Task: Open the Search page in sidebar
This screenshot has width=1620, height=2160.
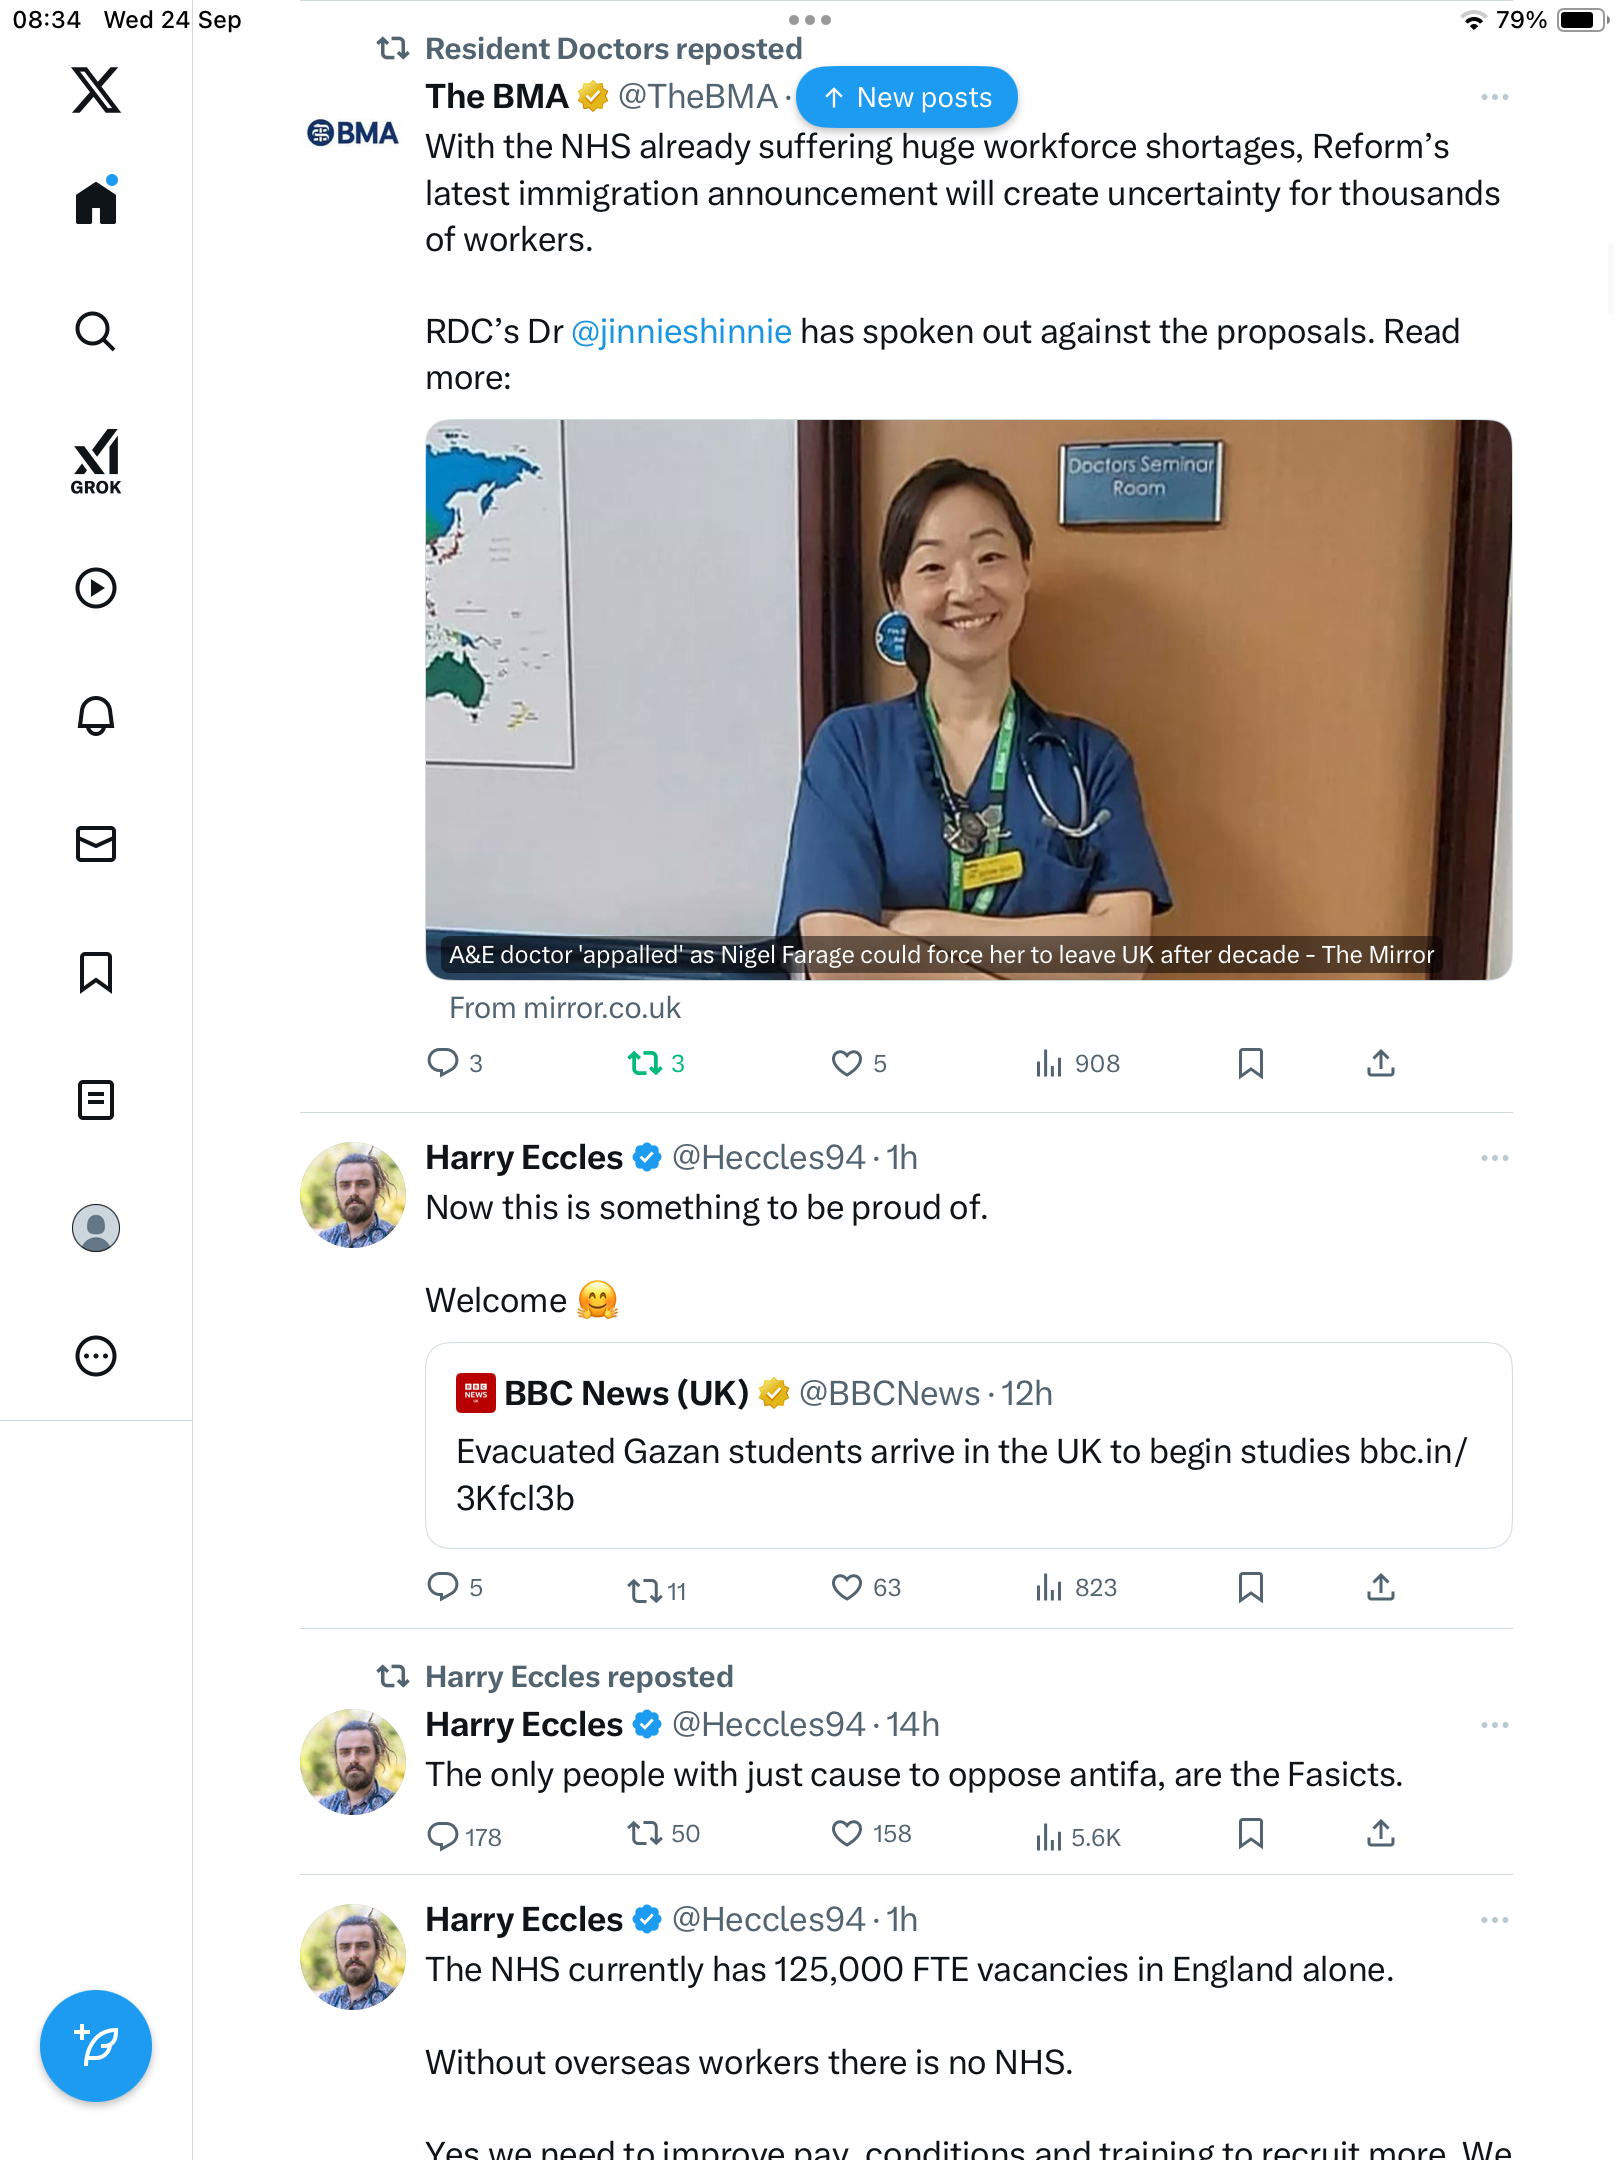Action: tap(96, 331)
